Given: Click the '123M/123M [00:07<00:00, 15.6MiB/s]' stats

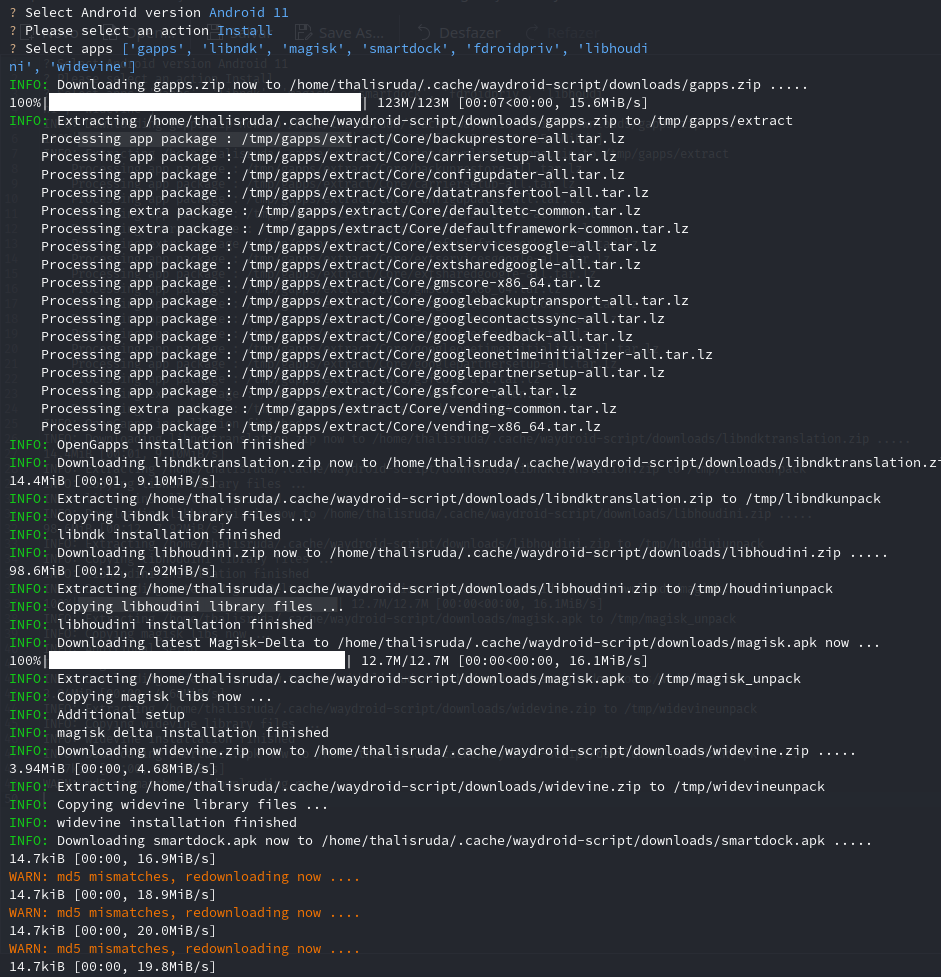Looking at the screenshot, I should coord(512,103).
